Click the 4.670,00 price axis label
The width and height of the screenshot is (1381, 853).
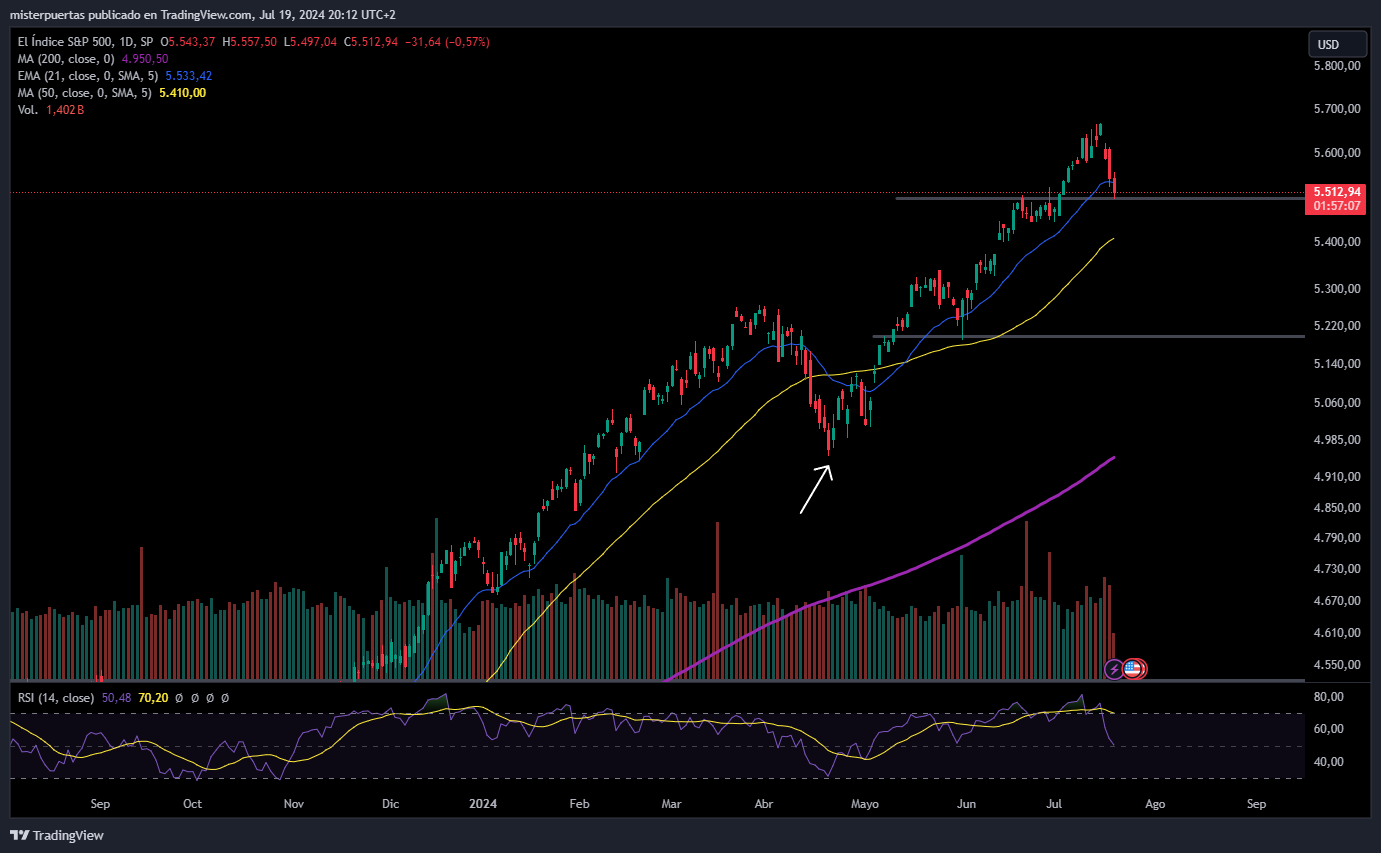coord(1337,601)
